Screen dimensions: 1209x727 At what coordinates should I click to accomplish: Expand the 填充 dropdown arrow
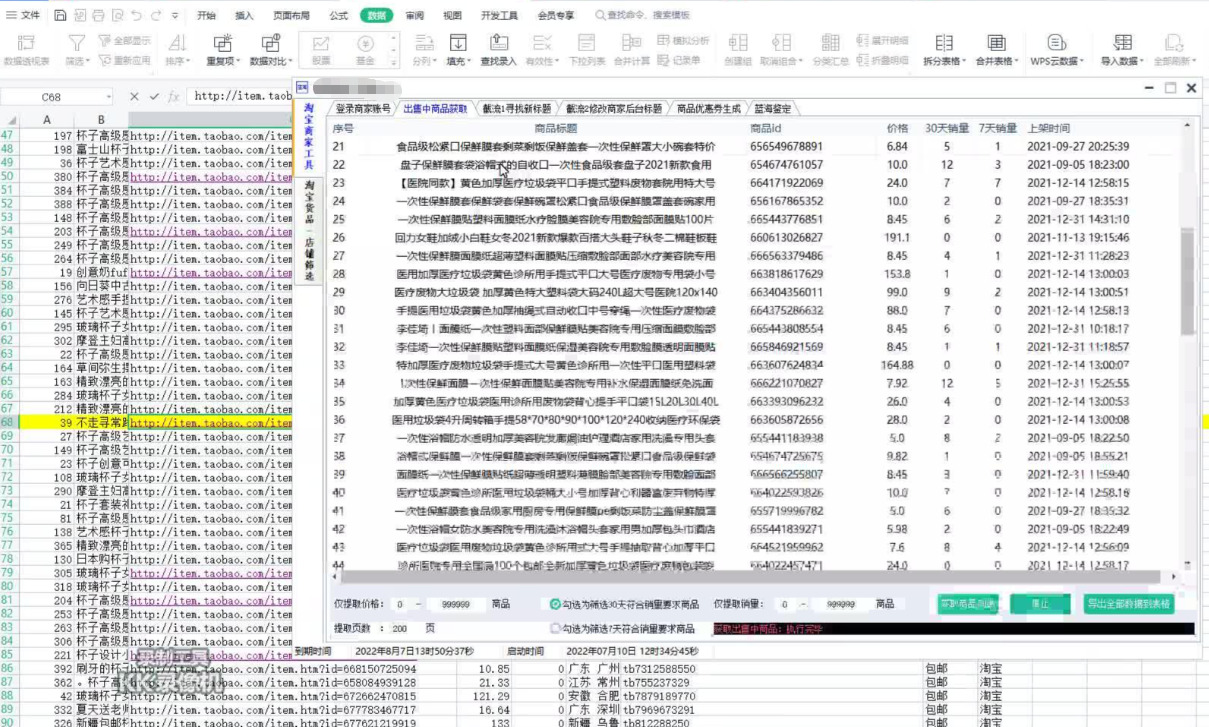[467, 61]
